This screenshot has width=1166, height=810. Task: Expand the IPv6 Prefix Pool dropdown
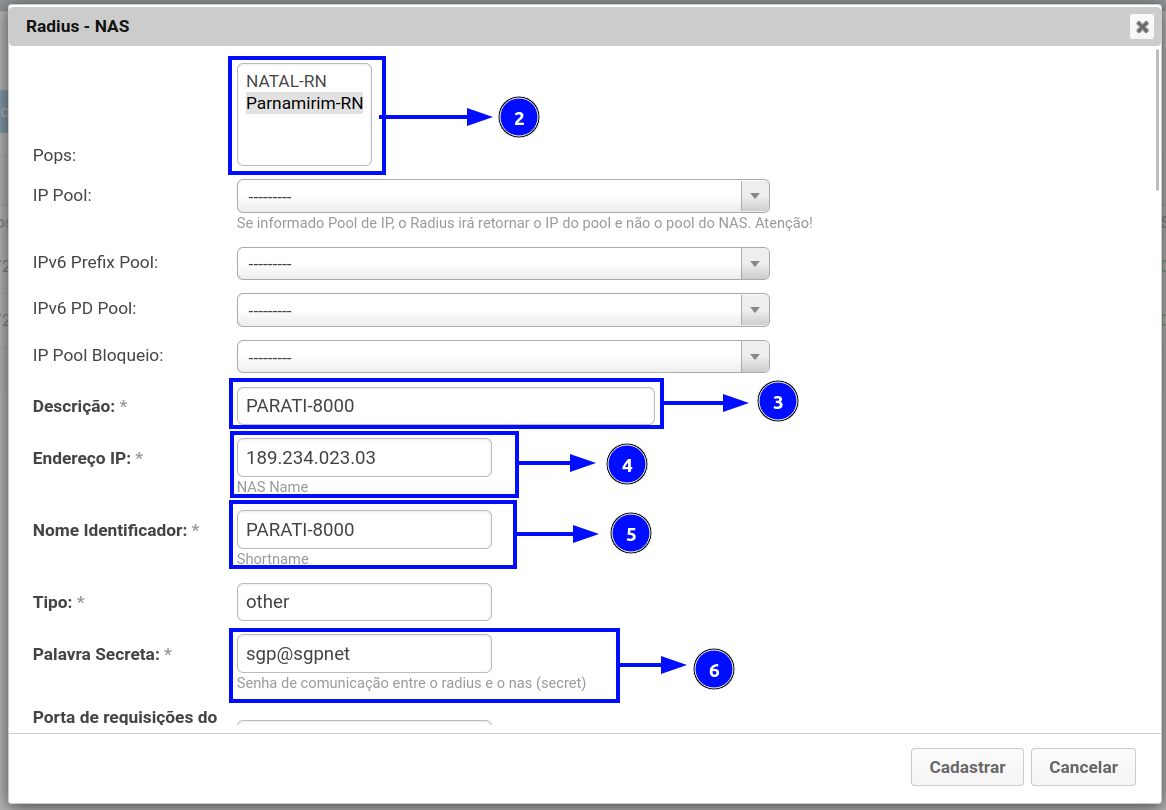(503, 264)
